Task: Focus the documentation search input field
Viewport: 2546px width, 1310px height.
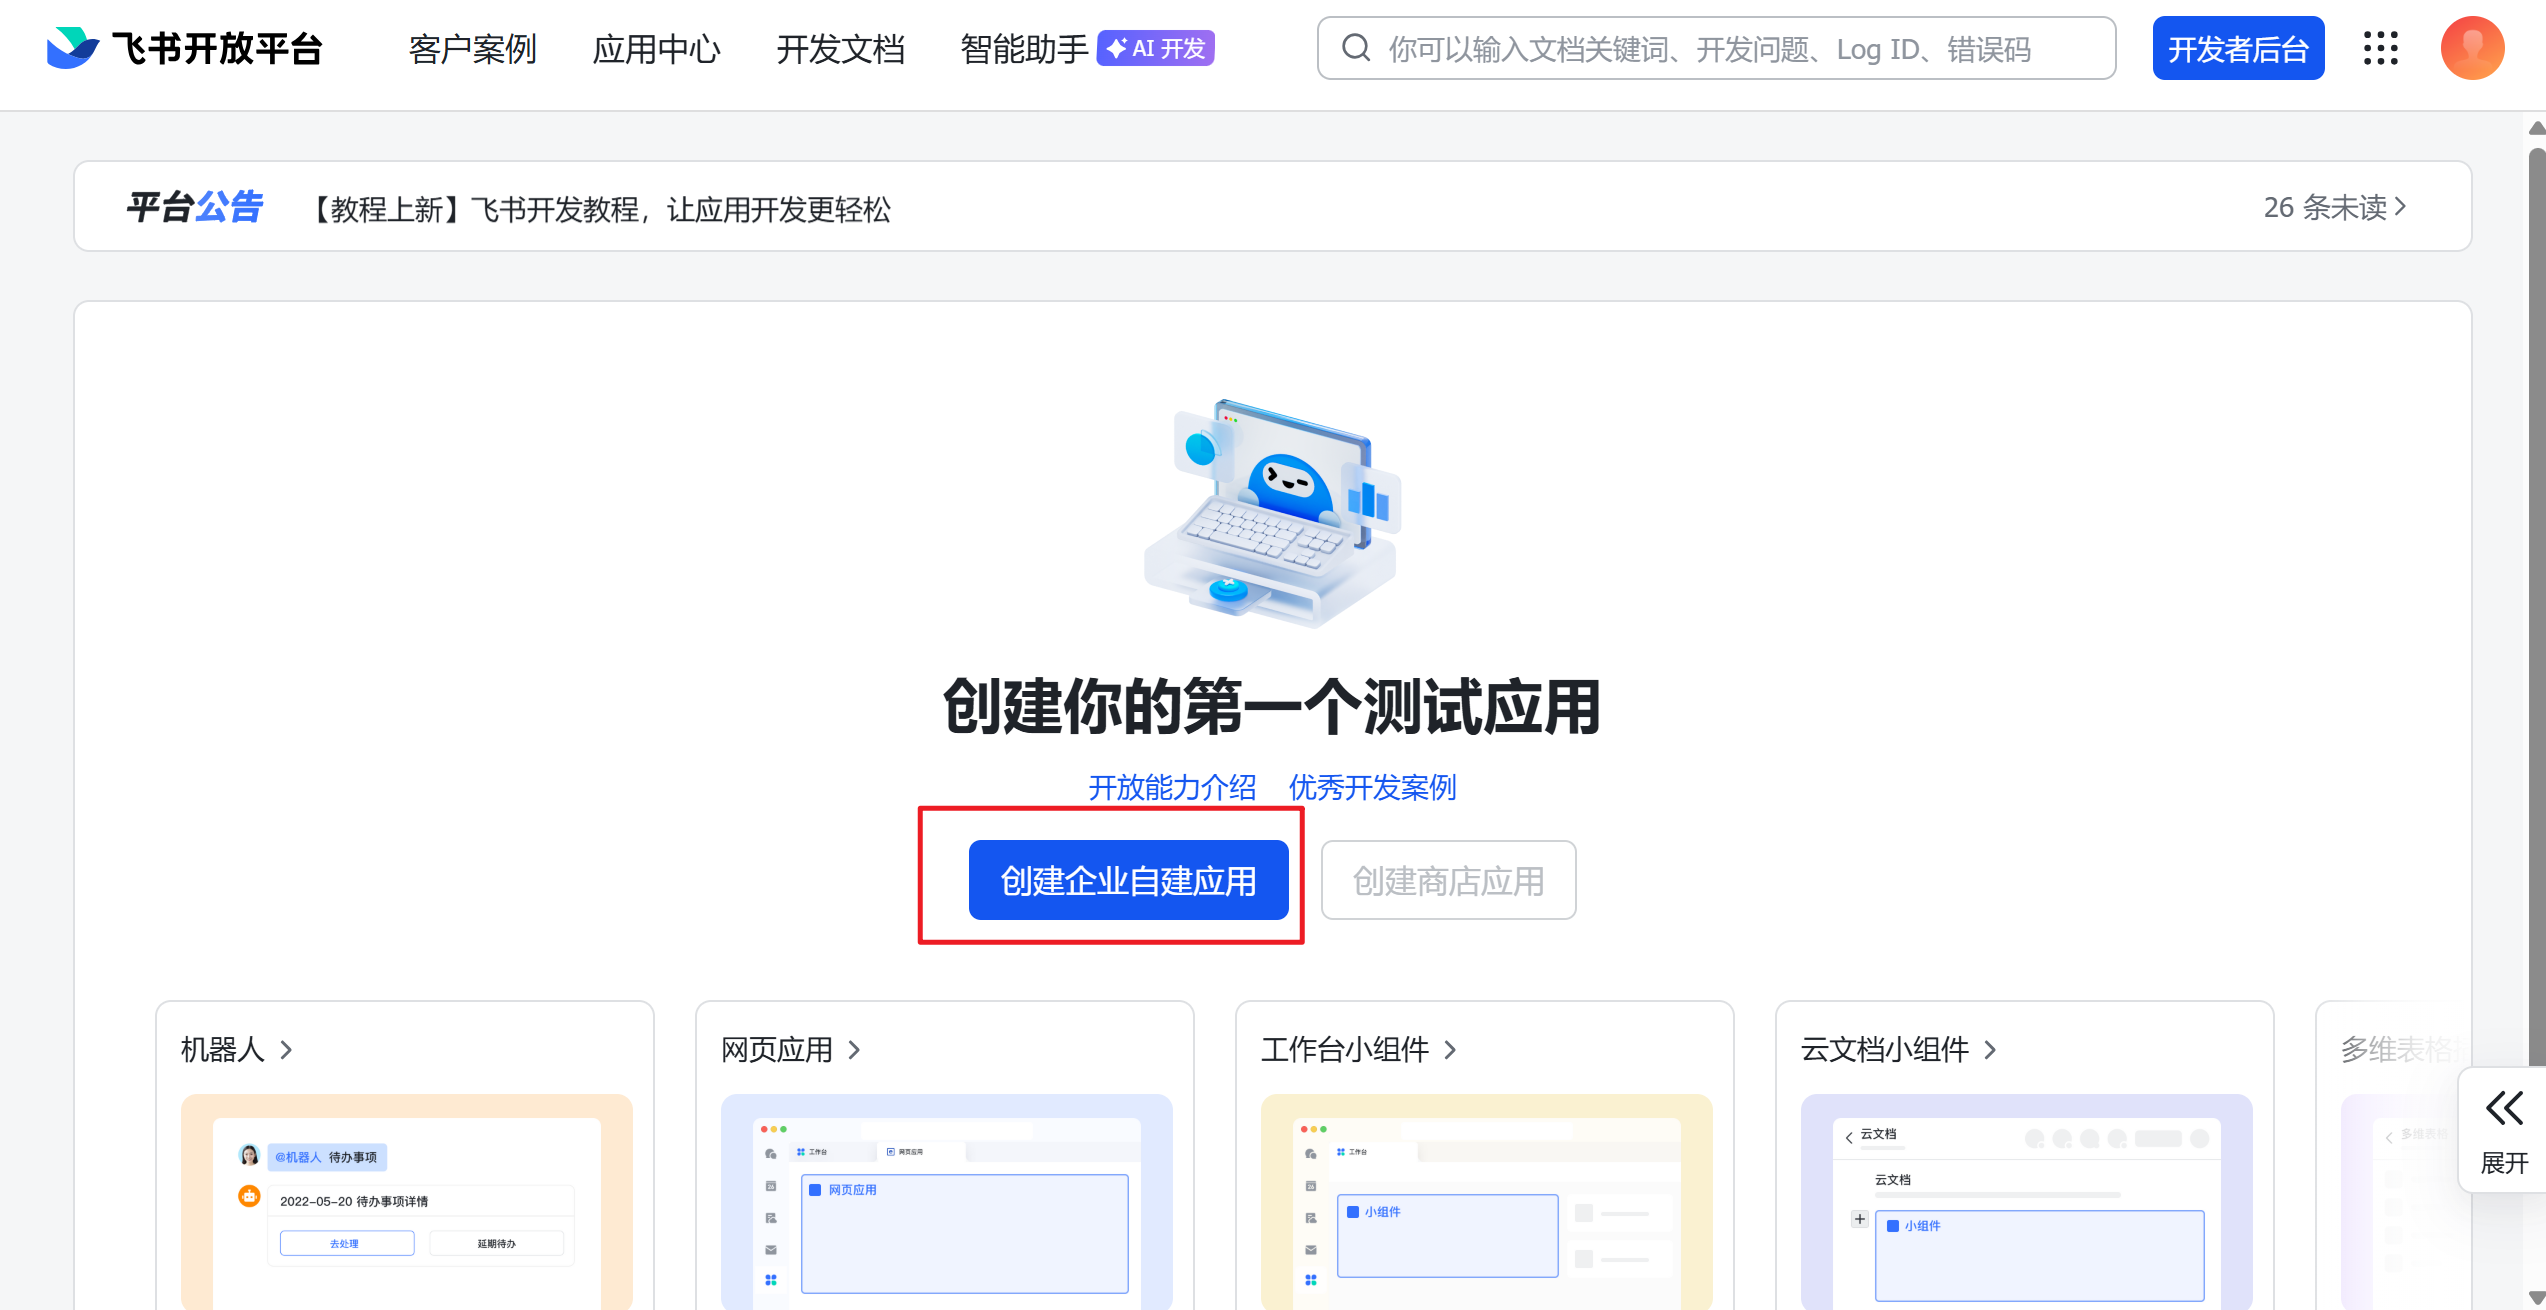Action: tap(1716, 48)
